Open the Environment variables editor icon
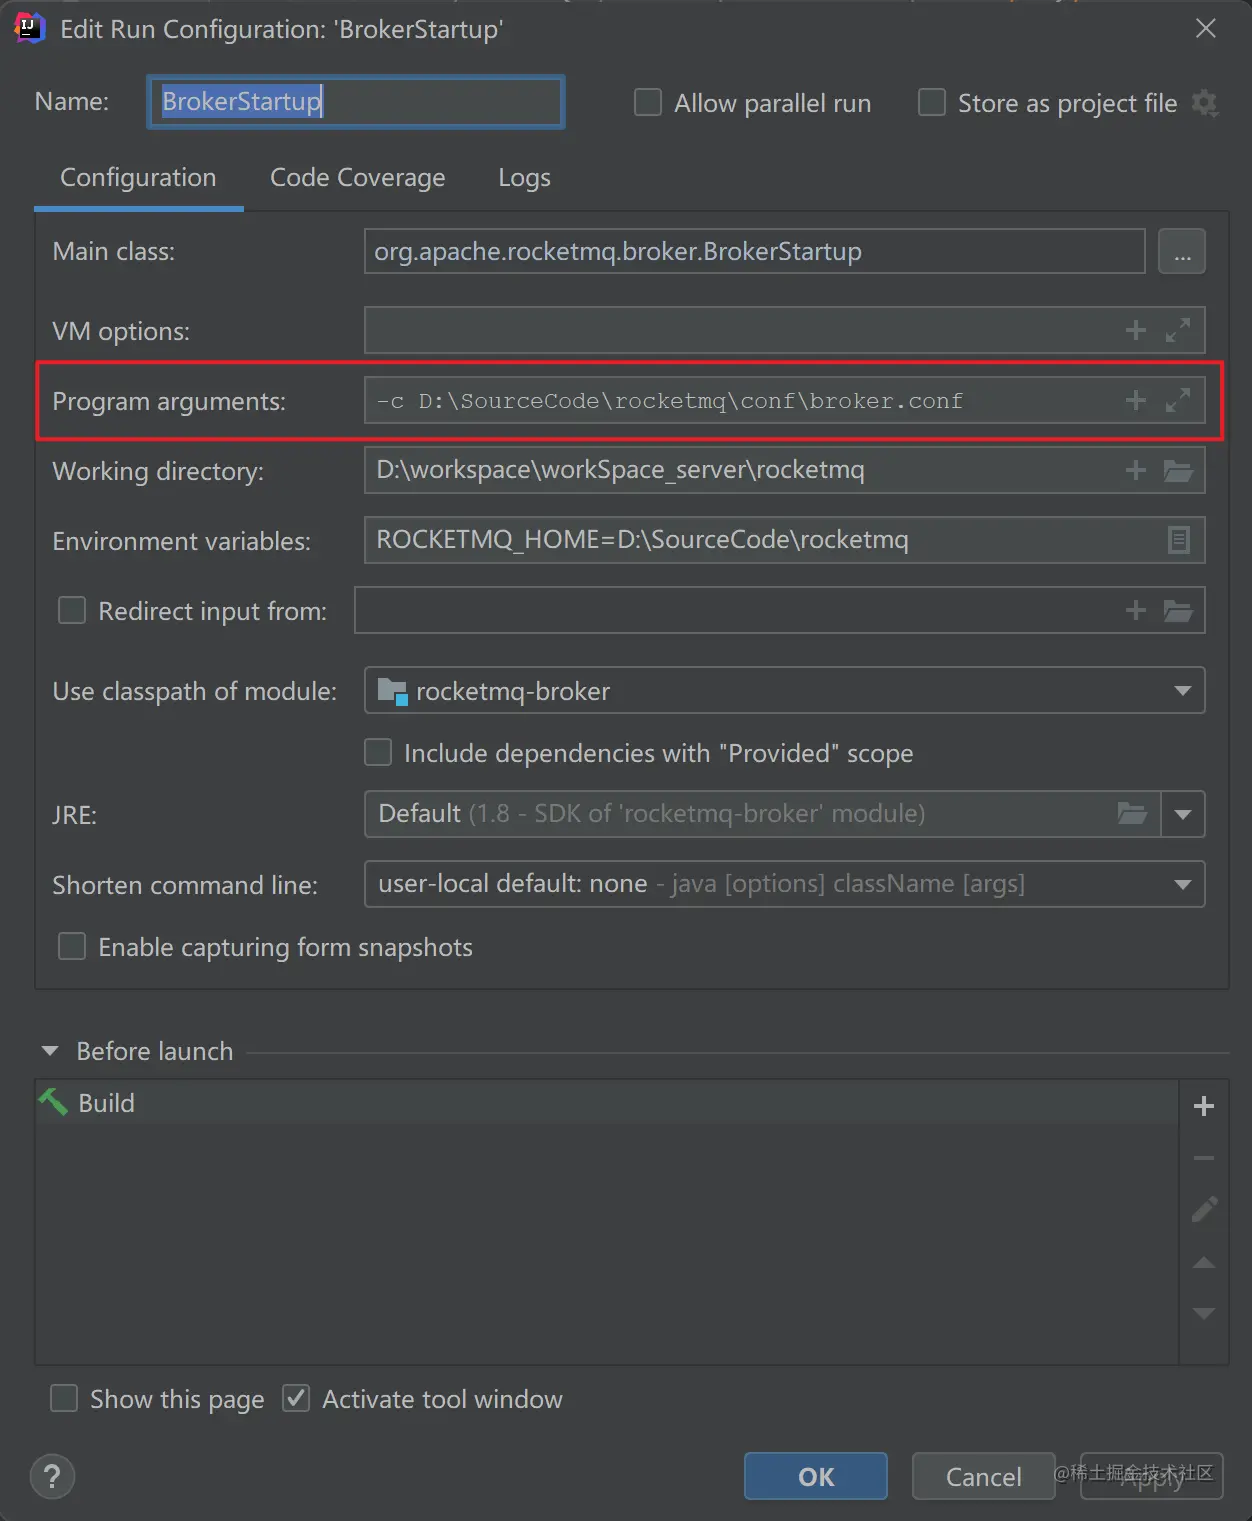 [1178, 541]
